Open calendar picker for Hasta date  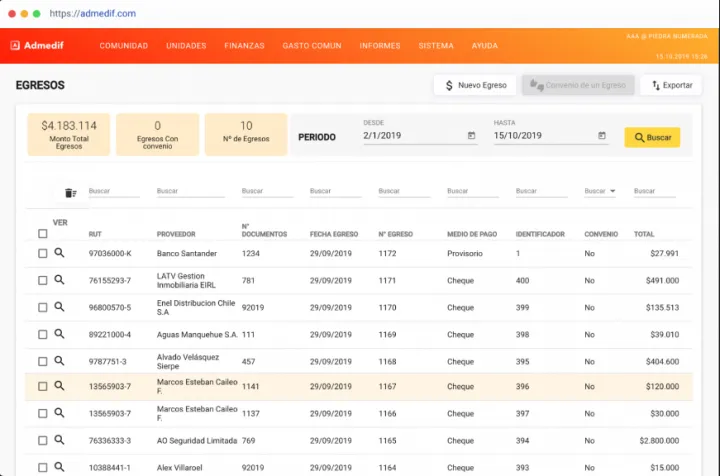[602, 136]
